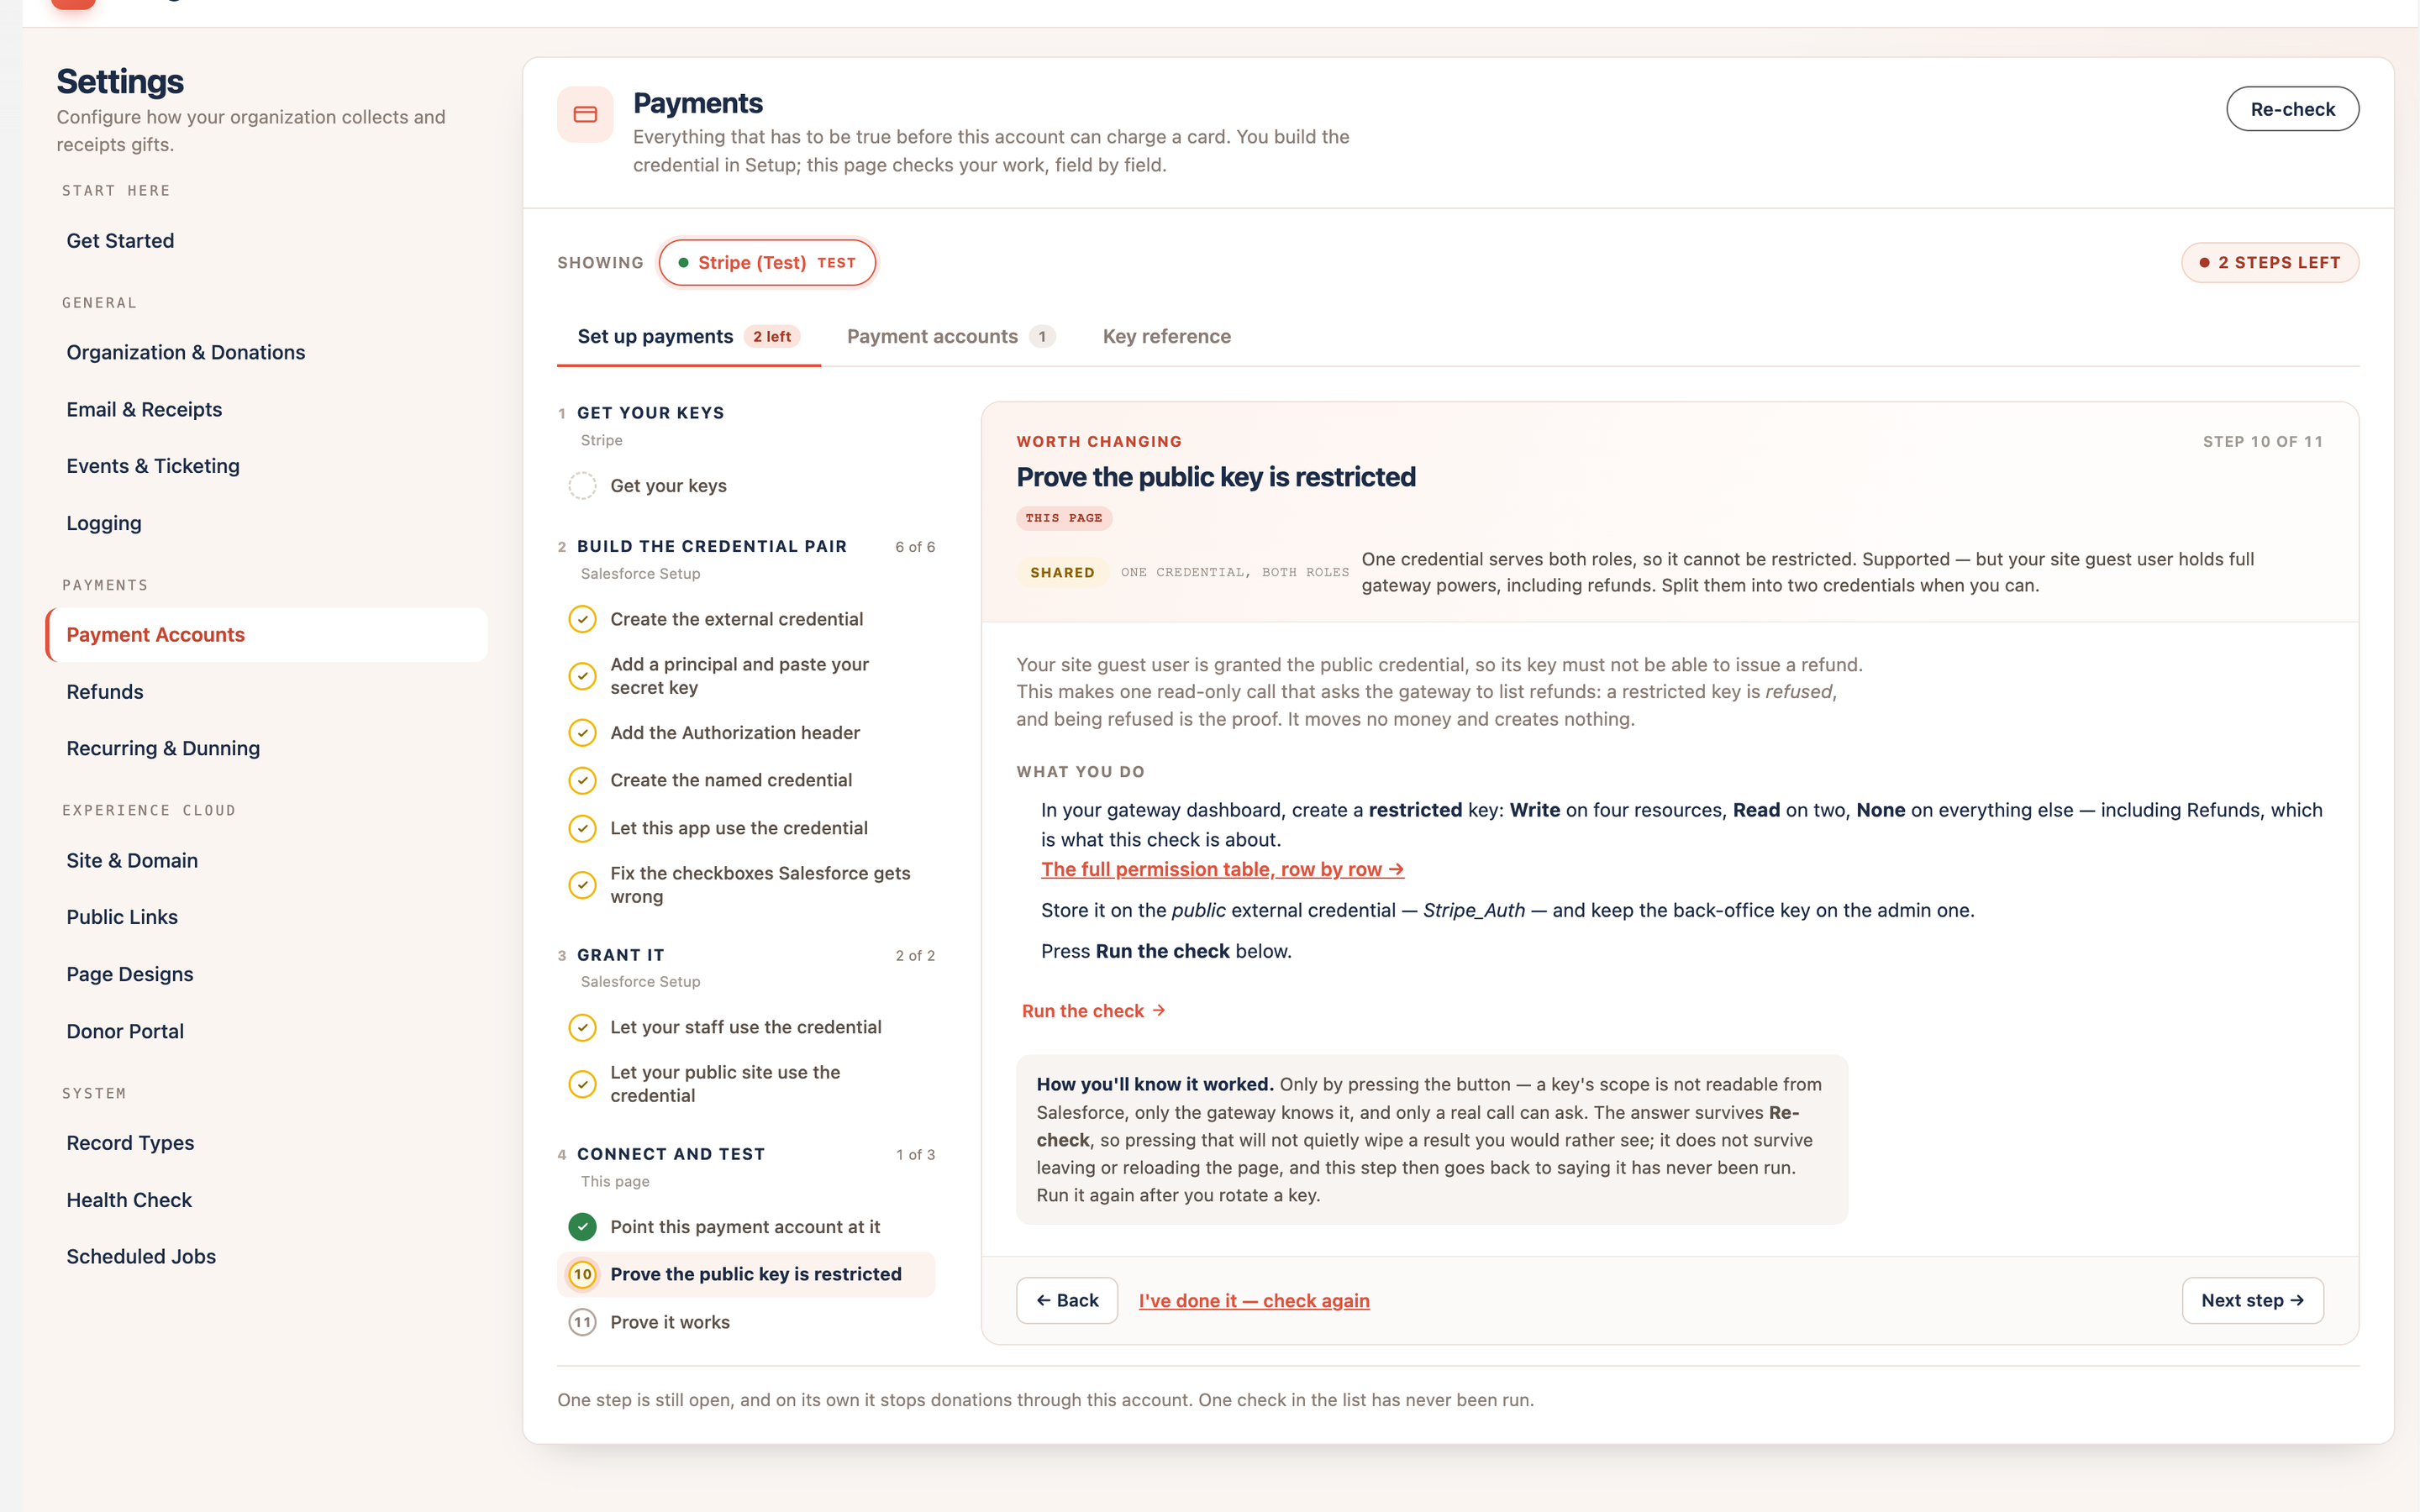
Task: Select Create the external credential step
Action: pyautogui.click(x=746, y=619)
